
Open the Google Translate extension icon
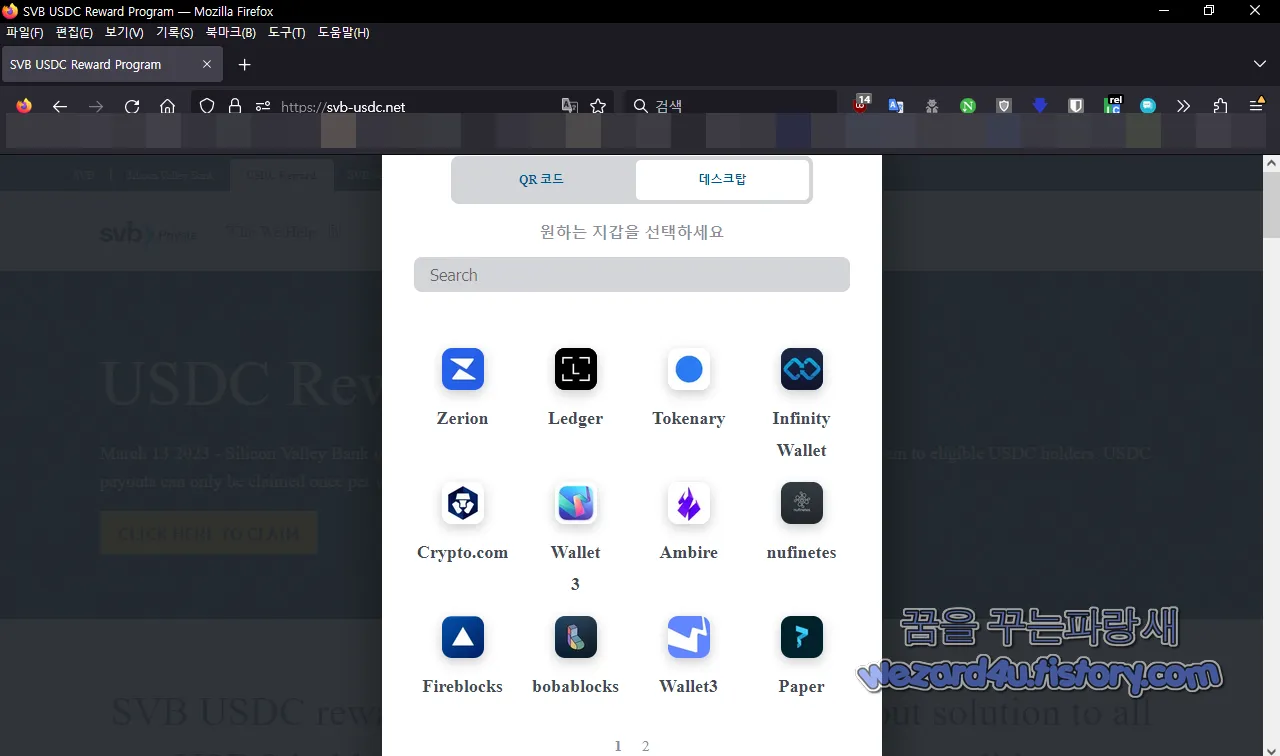click(x=896, y=106)
